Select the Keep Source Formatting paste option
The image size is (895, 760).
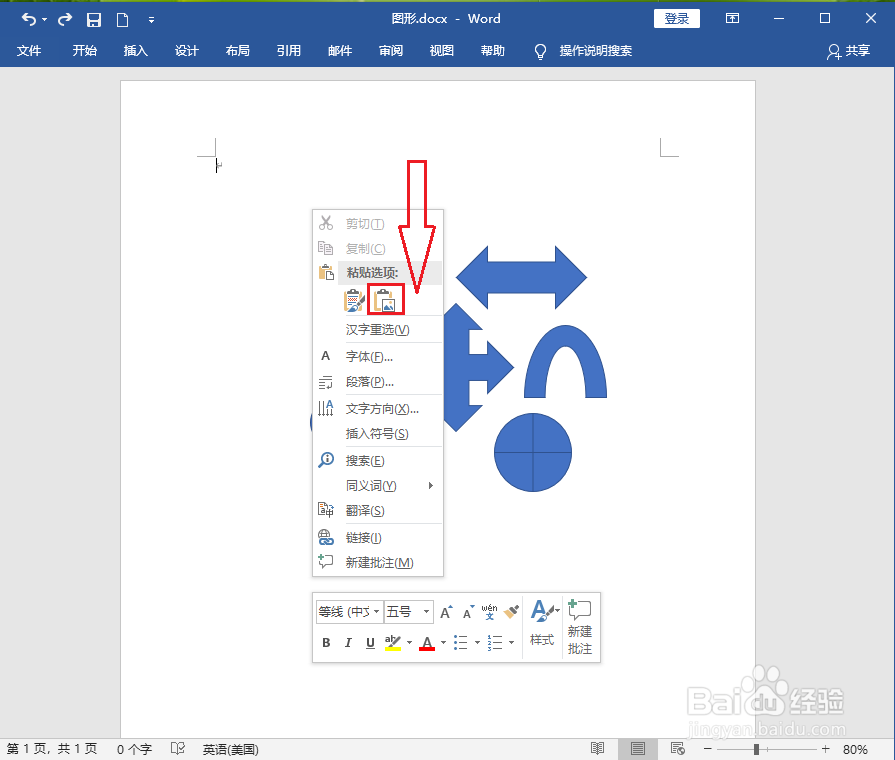[354, 299]
